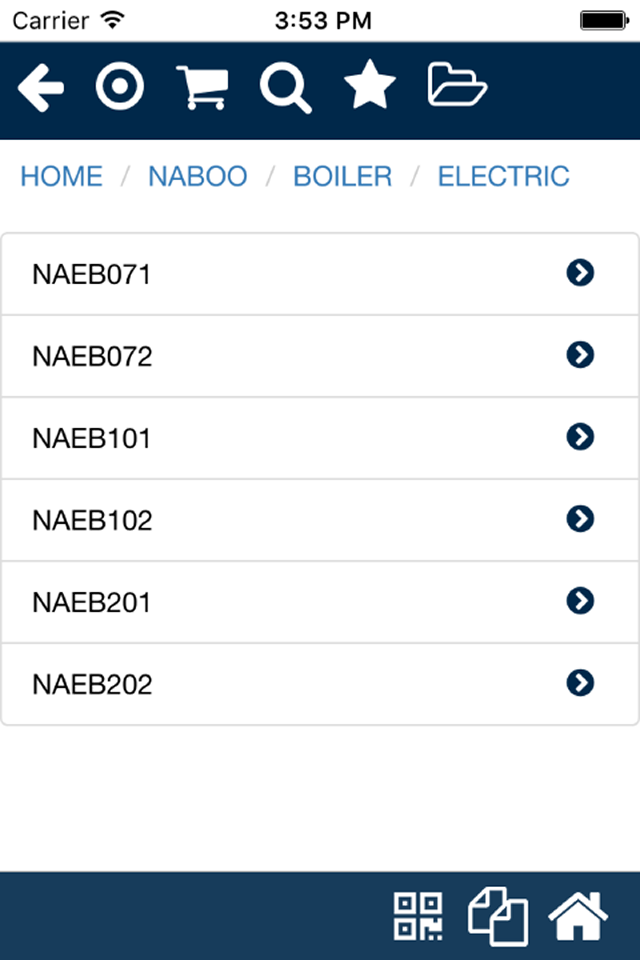640x960 pixels.
Task: Open search with magnifier icon
Action: 286,89
